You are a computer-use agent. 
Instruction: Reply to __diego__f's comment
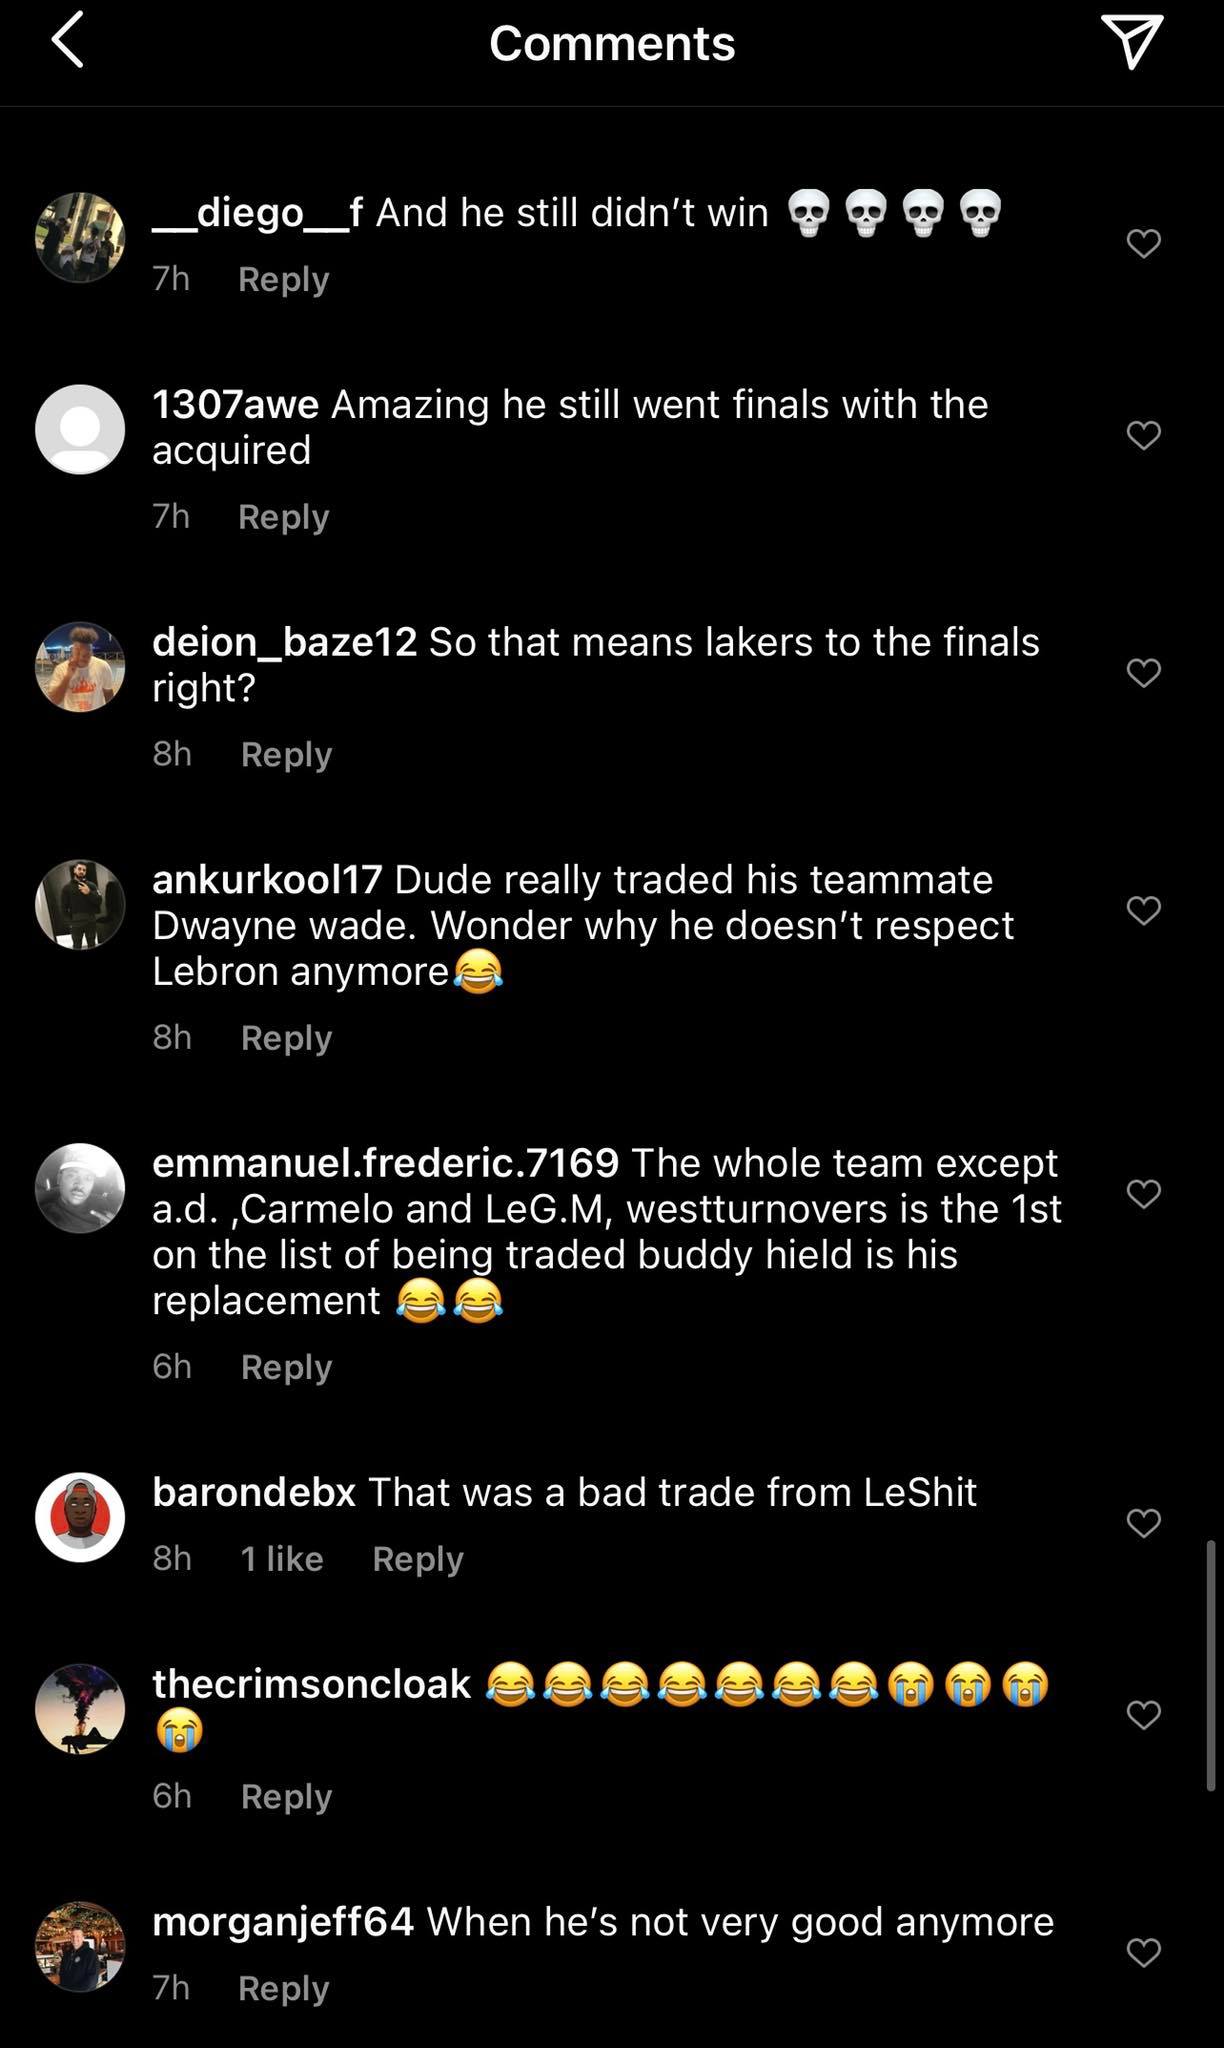coord(282,280)
